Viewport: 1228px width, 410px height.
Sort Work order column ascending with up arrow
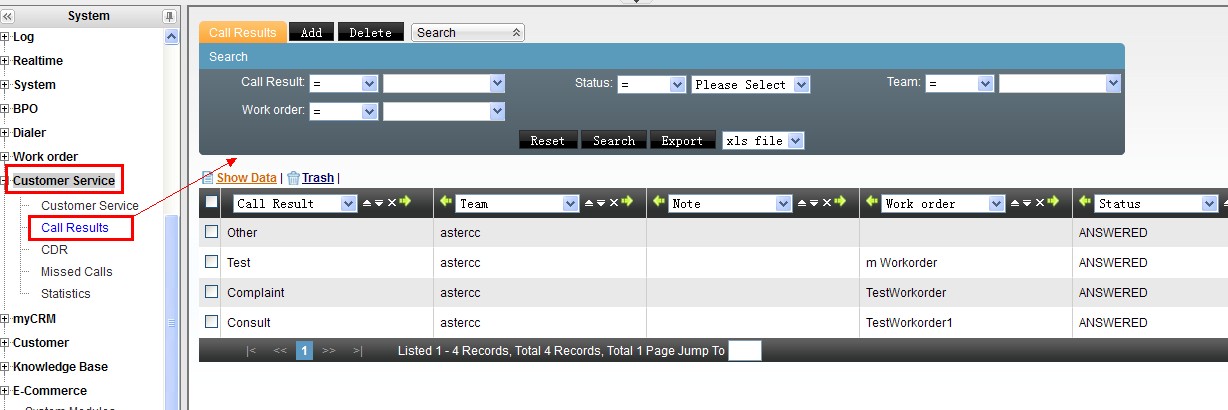(1016, 203)
